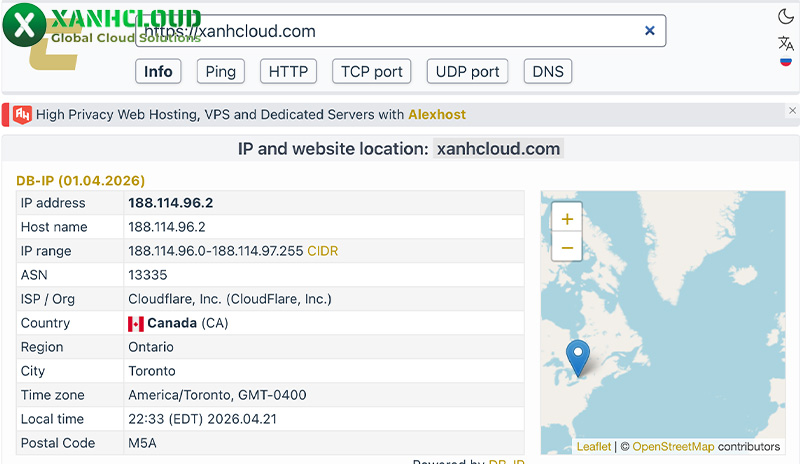Viewport: 800px width, 464px height.
Task: Click the Postal Code row label
Action: (x=58, y=443)
